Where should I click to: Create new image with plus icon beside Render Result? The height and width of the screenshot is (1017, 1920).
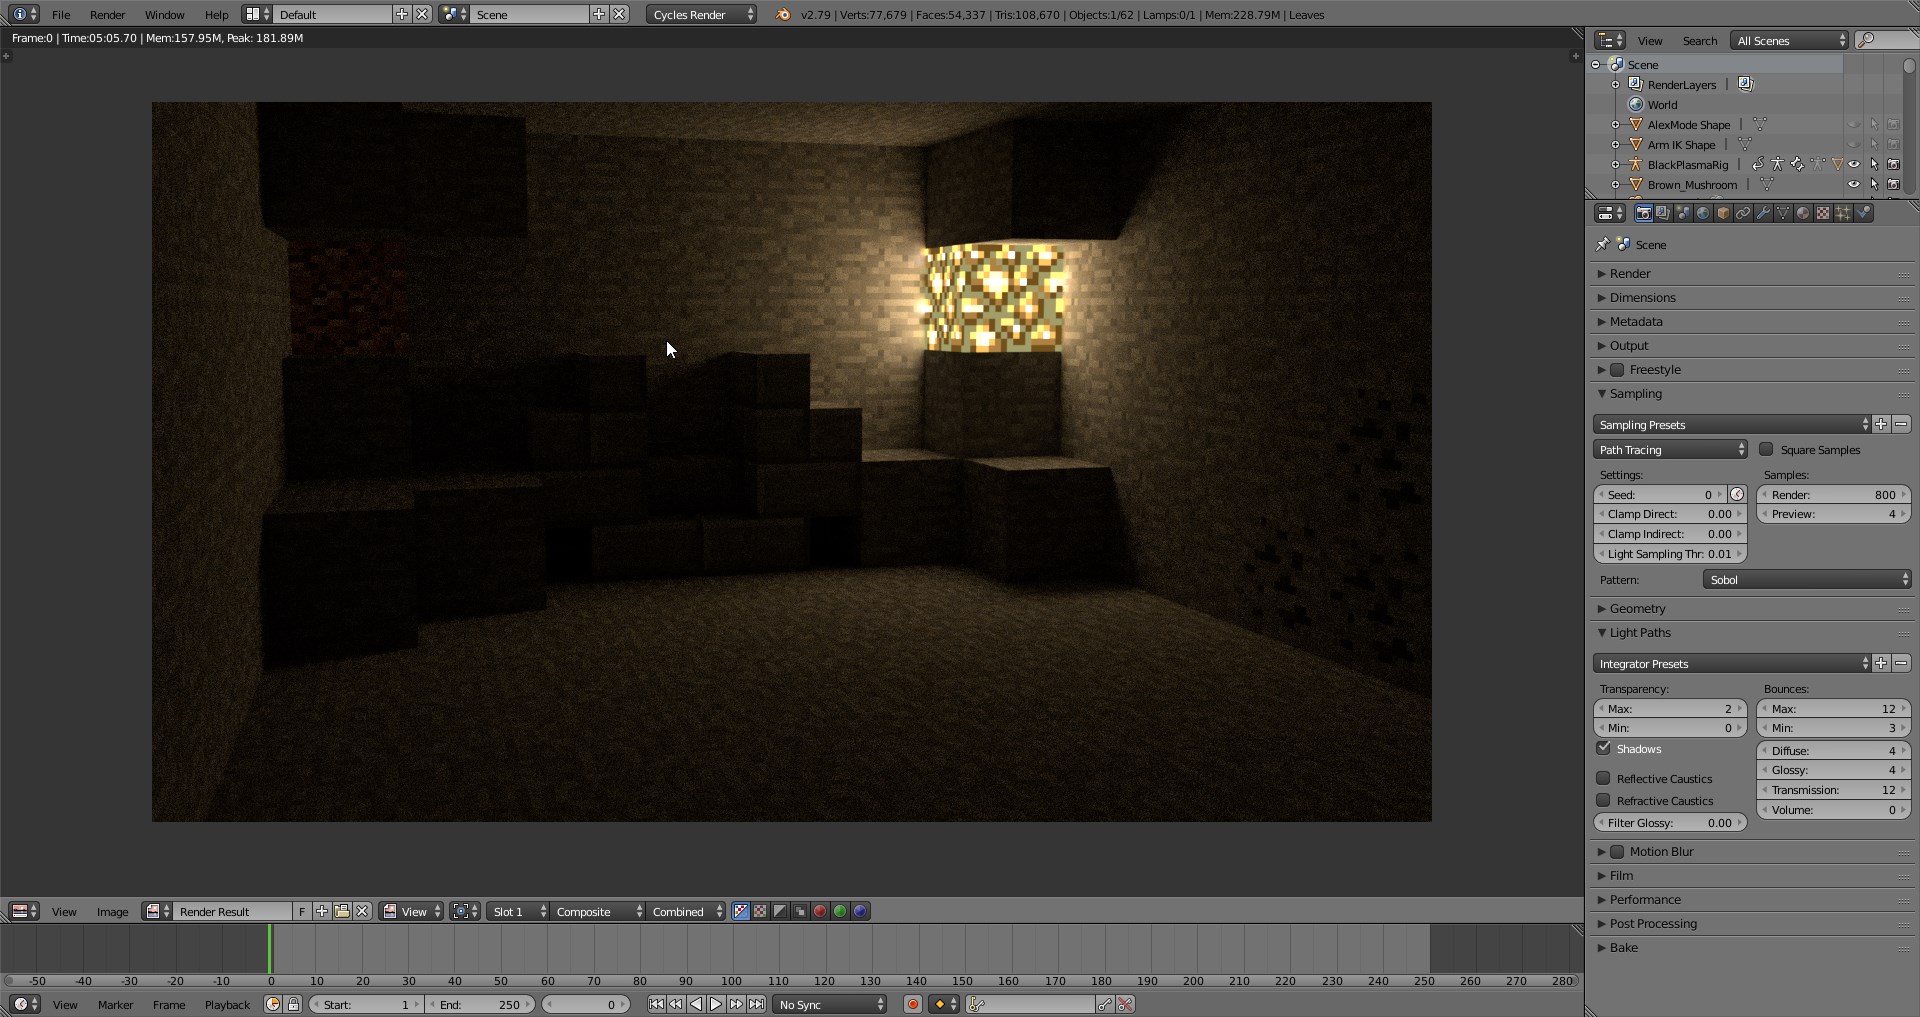tap(322, 911)
